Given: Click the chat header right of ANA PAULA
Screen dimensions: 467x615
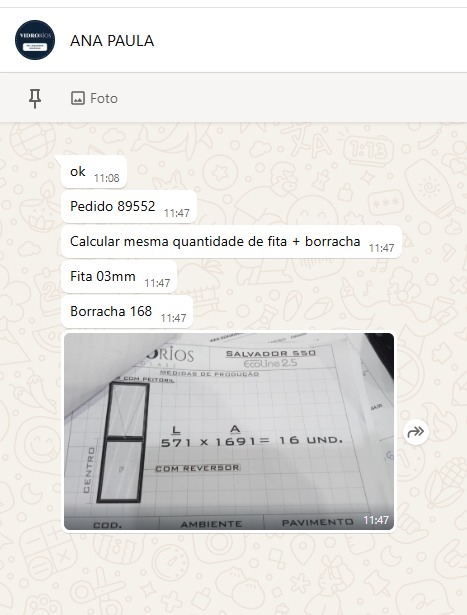Looking at the screenshot, I should click(x=310, y=40).
